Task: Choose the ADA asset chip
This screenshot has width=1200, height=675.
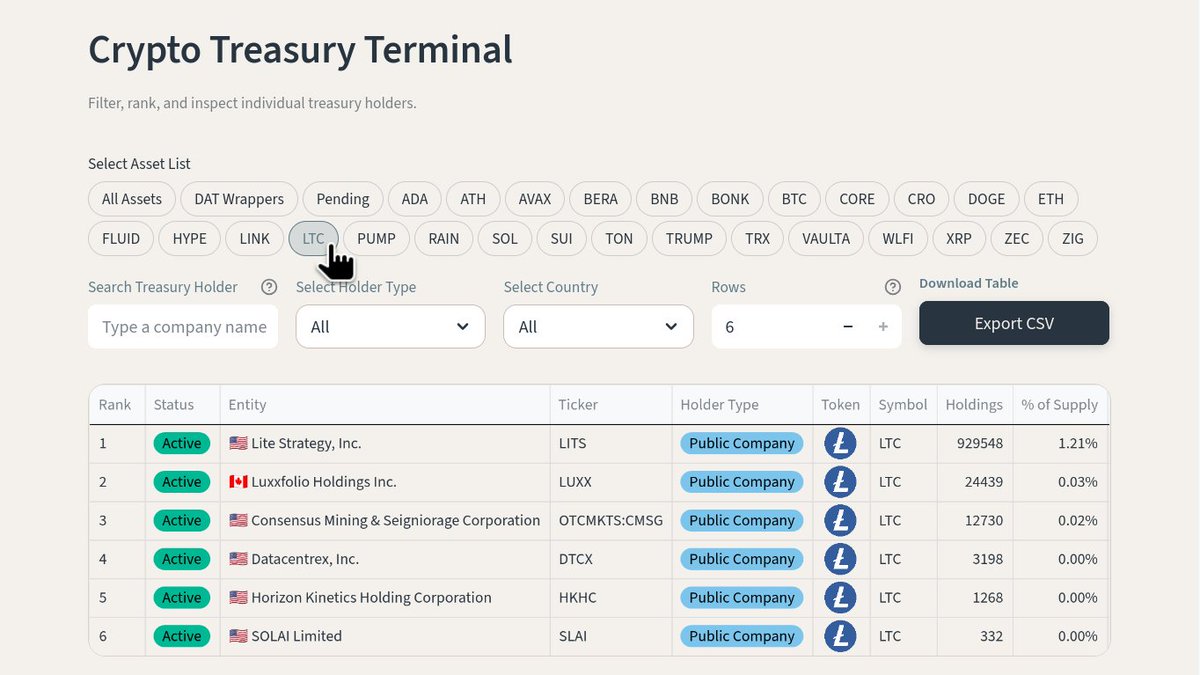Action: [415, 199]
